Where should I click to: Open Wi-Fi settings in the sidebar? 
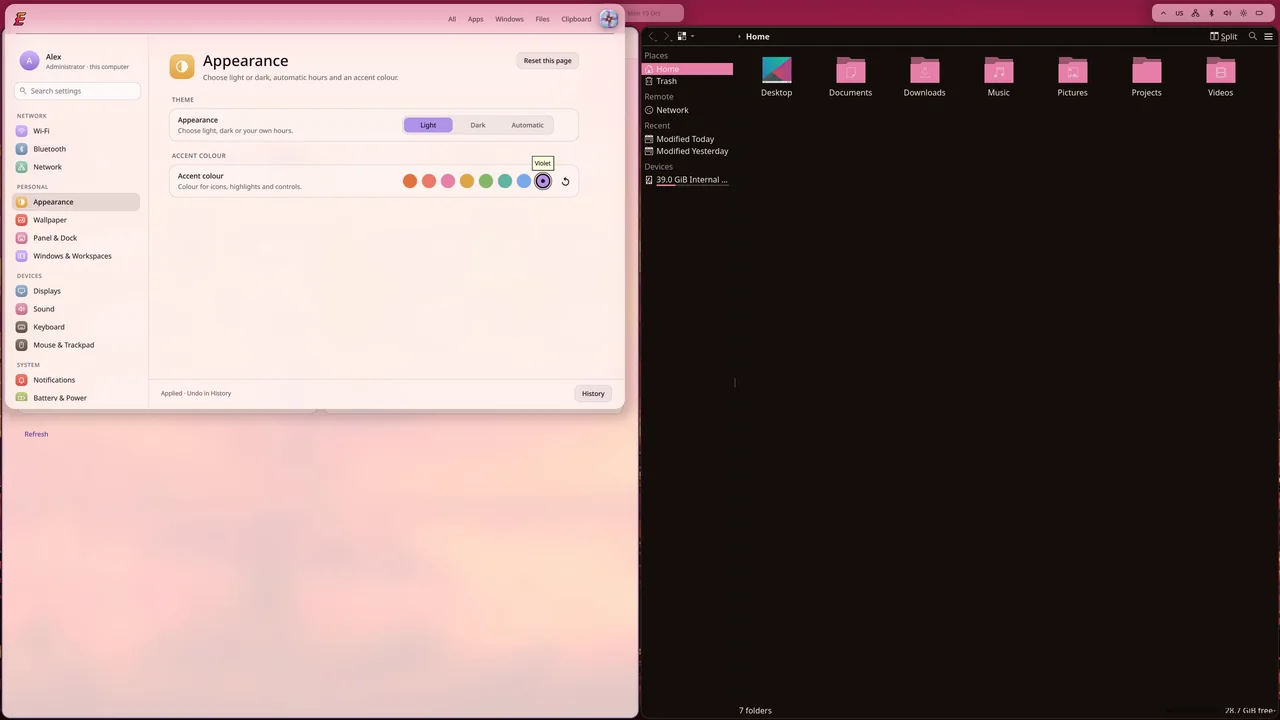pyautogui.click(x=76, y=131)
